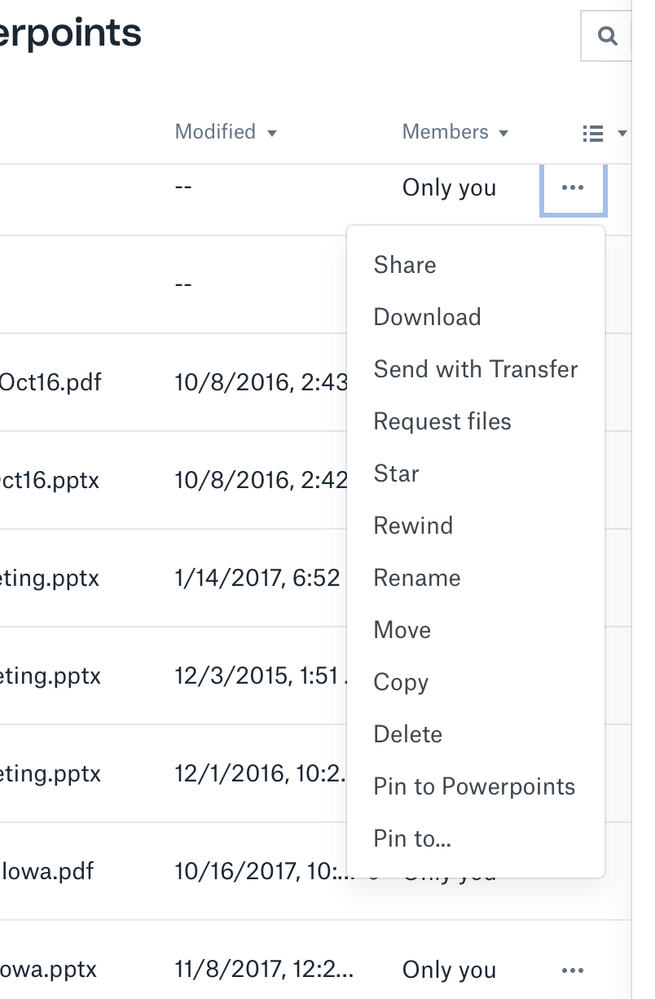The height and width of the screenshot is (999, 655).
Task: Click the search magnifier icon
Action: coord(606,37)
